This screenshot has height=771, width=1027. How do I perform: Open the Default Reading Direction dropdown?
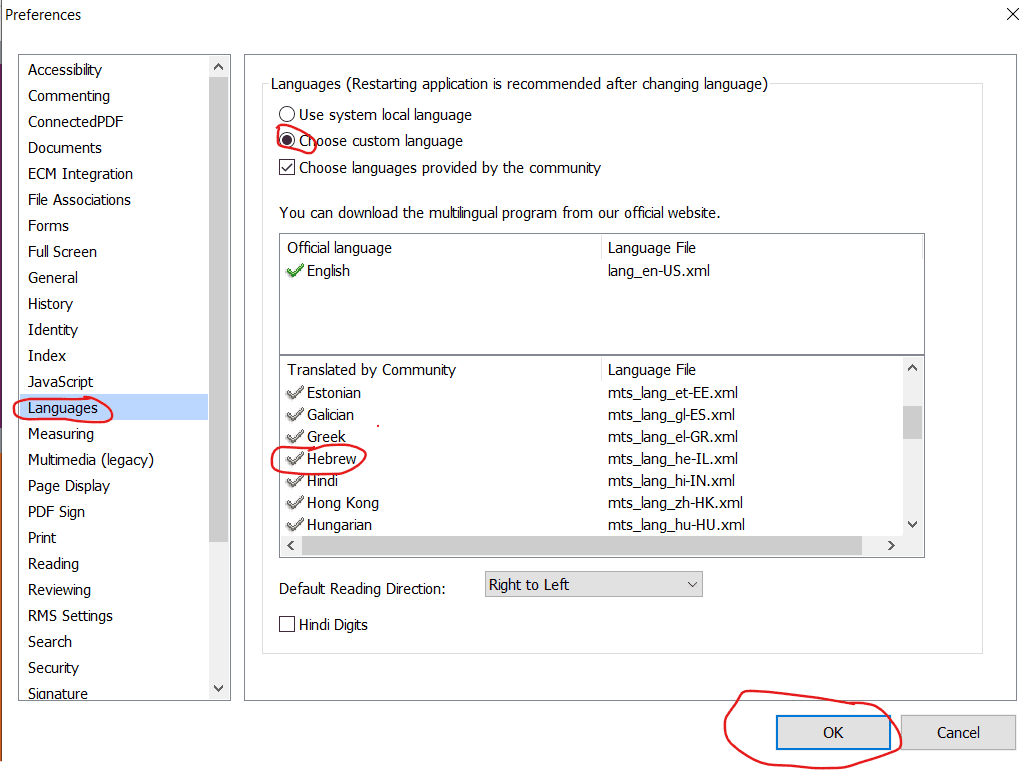click(x=593, y=584)
